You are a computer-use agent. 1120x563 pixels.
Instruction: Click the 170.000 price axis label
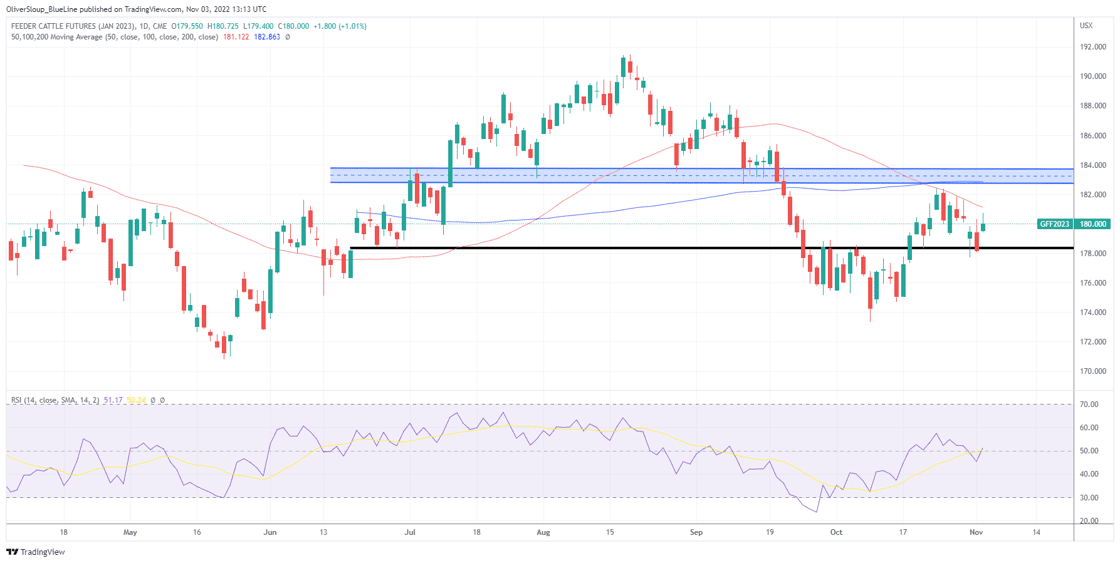[x=1093, y=372]
